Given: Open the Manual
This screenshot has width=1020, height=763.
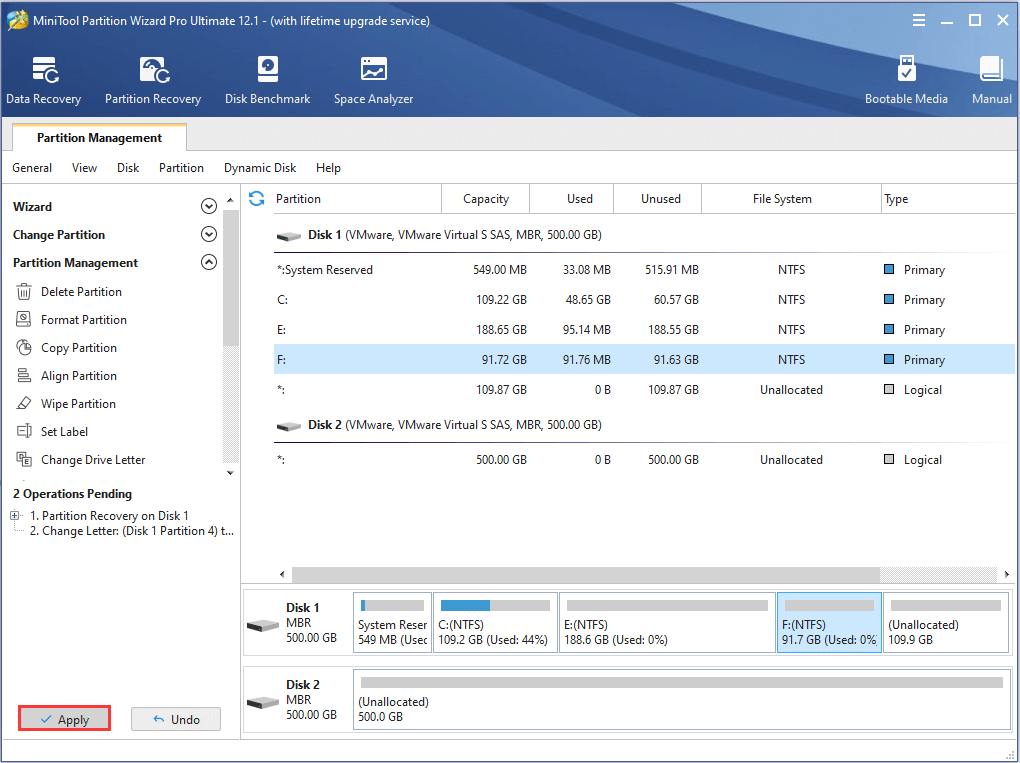Looking at the screenshot, I should point(991,81).
